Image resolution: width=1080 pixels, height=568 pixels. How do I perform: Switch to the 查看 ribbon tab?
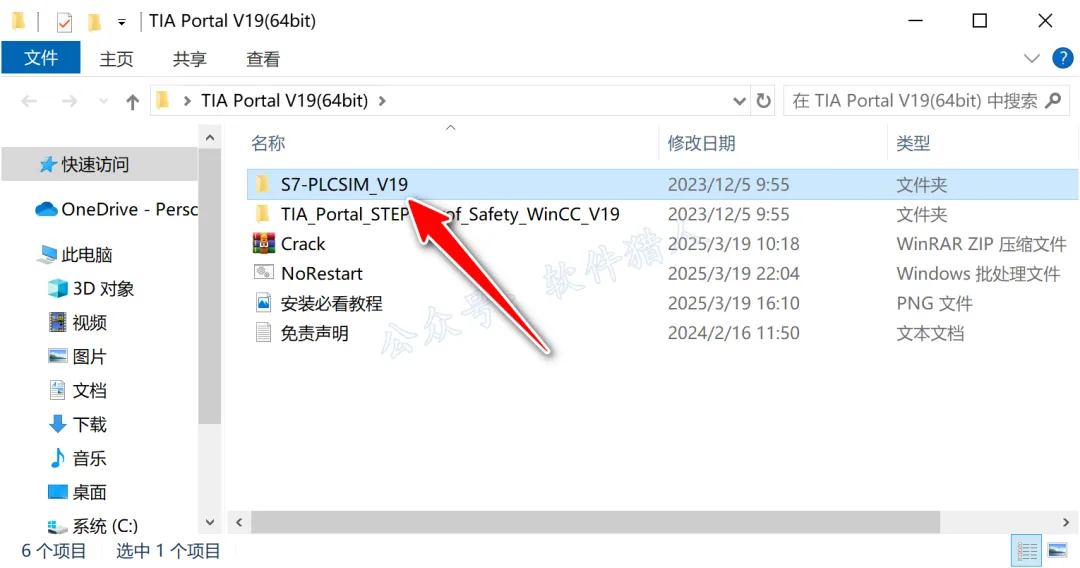click(263, 59)
